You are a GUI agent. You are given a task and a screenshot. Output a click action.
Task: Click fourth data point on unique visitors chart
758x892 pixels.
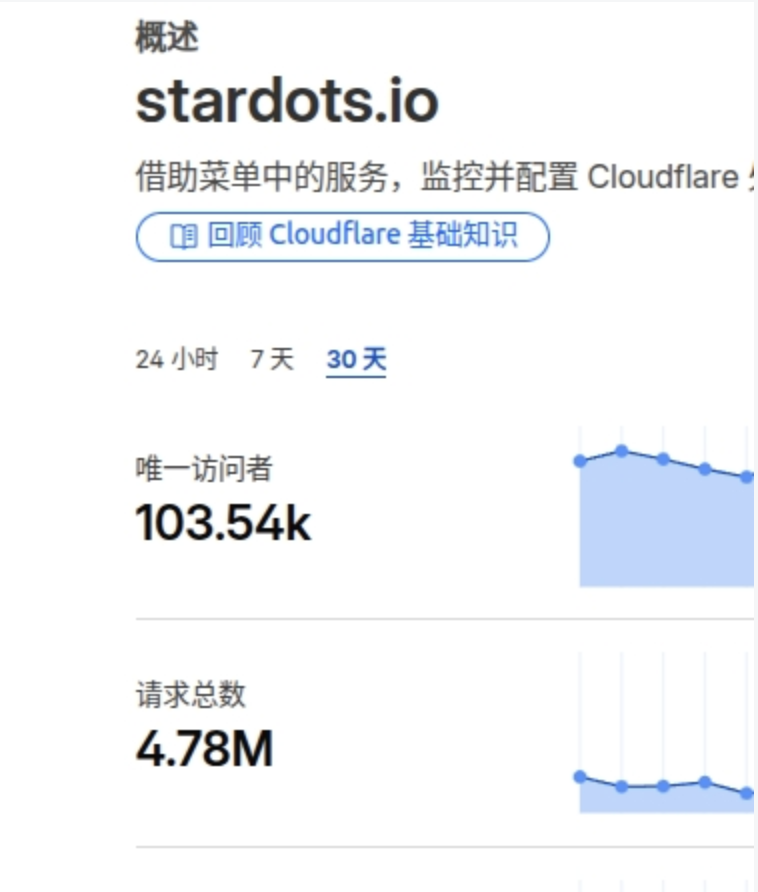coord(705,469)
